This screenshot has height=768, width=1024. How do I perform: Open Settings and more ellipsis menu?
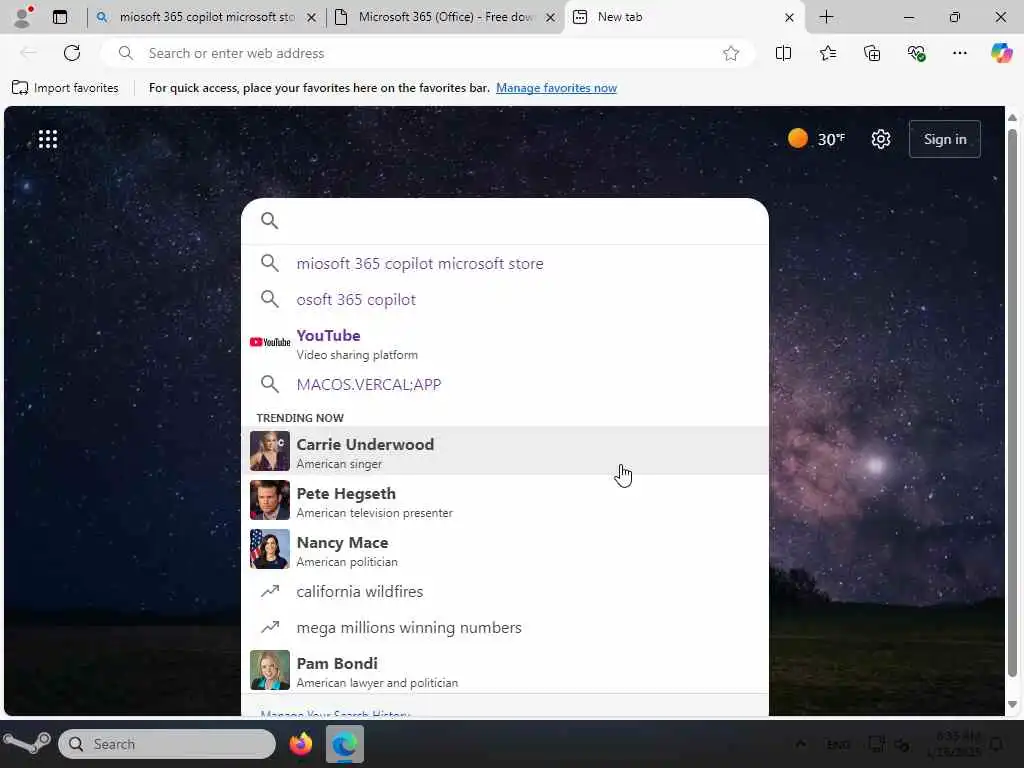[959, 53]
